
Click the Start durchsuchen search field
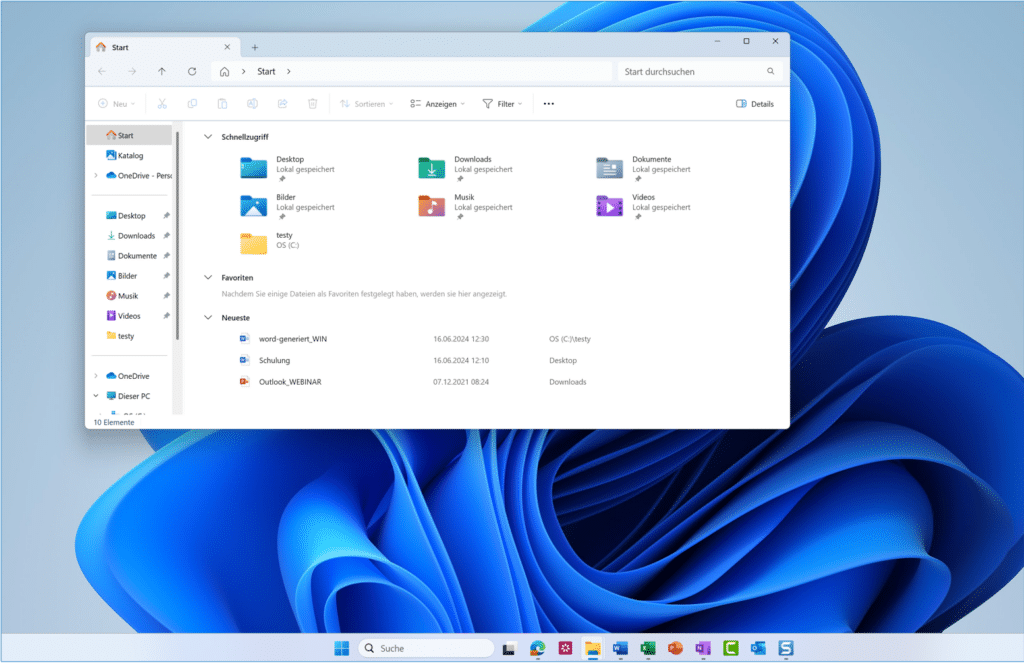pyautogui.click(x=700, y=72)
